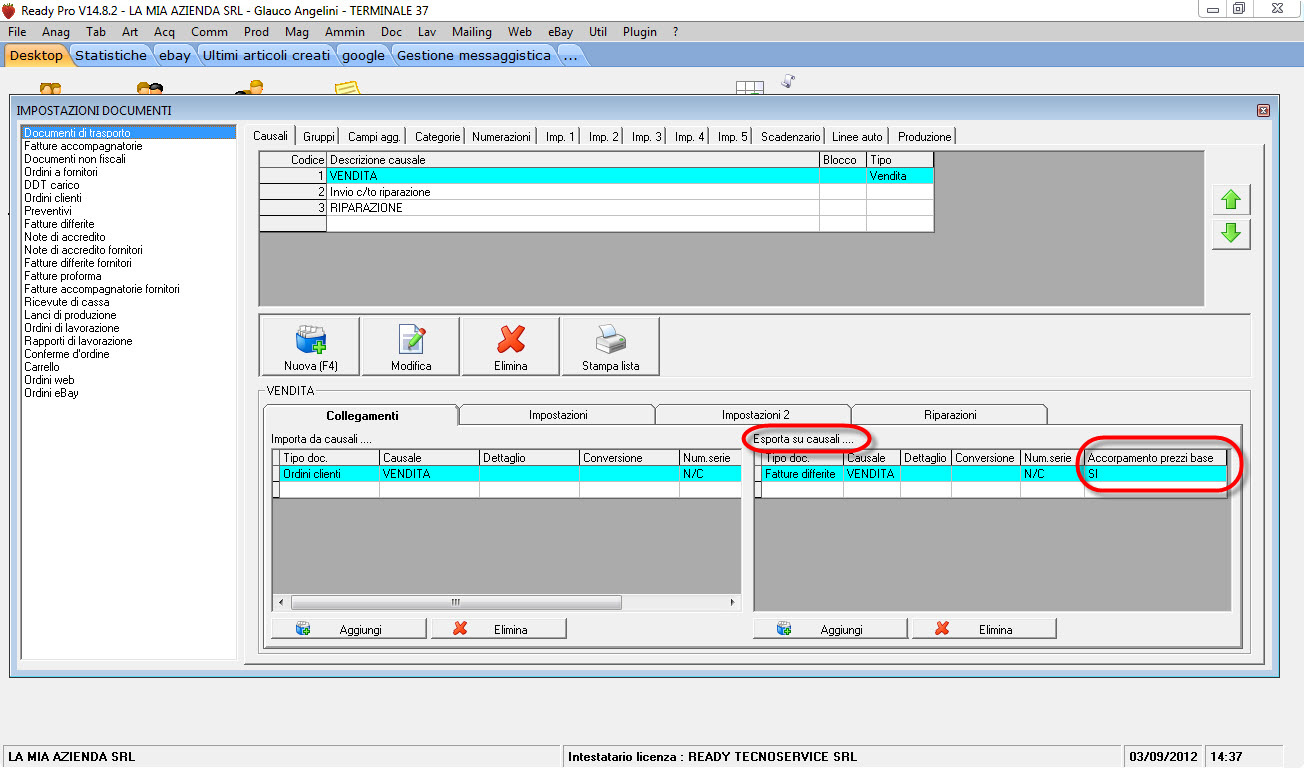This screenshot has width=1304, height=768.
Task: Select Carrello in document list
Action: (x=42, y=367)
